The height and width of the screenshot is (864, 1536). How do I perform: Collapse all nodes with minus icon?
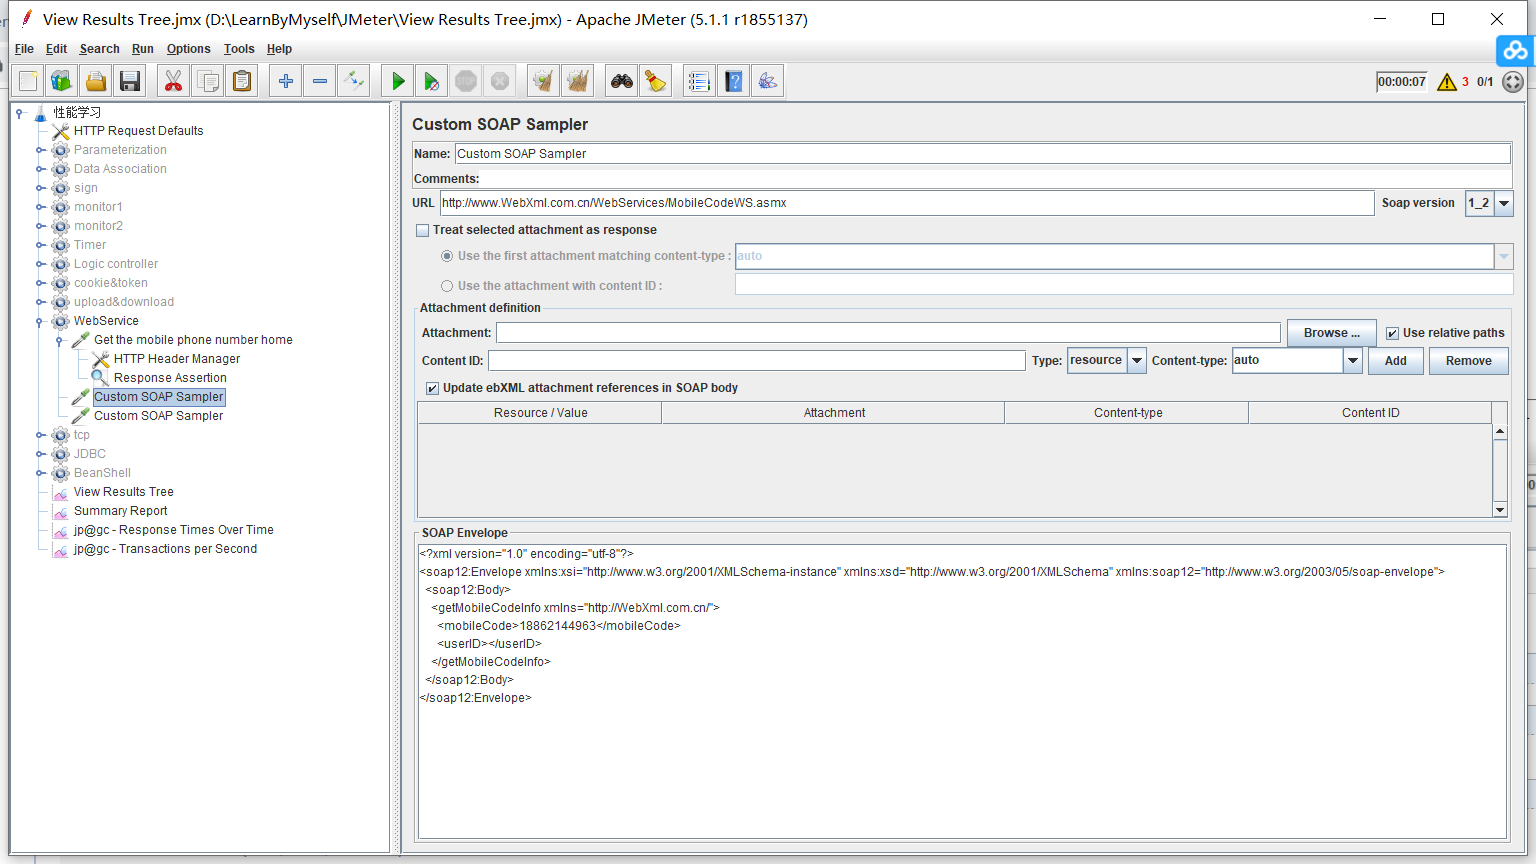(320, 81)
